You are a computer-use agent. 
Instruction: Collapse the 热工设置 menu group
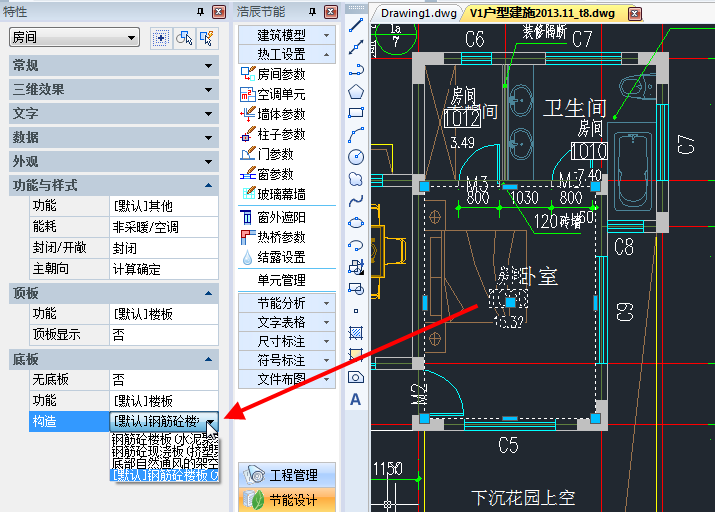(x=287, y=54)
